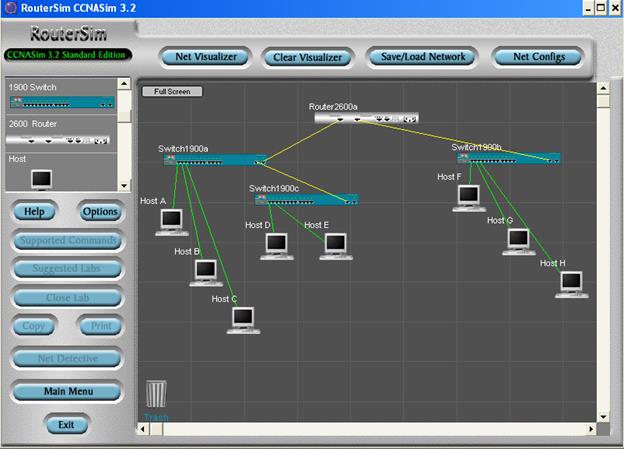Viewport: 624px width, 449px height.
Task: Select the Router2600a device icon
Action: tap(367, 118)
